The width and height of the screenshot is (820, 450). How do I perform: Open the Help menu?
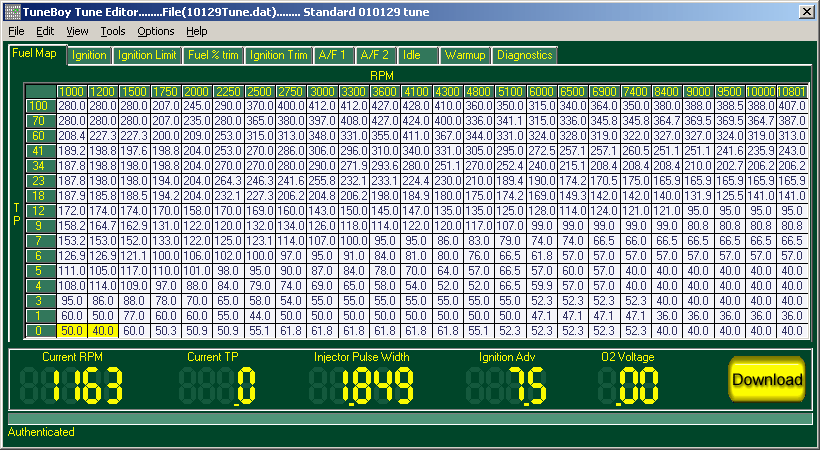pos(197,31)
